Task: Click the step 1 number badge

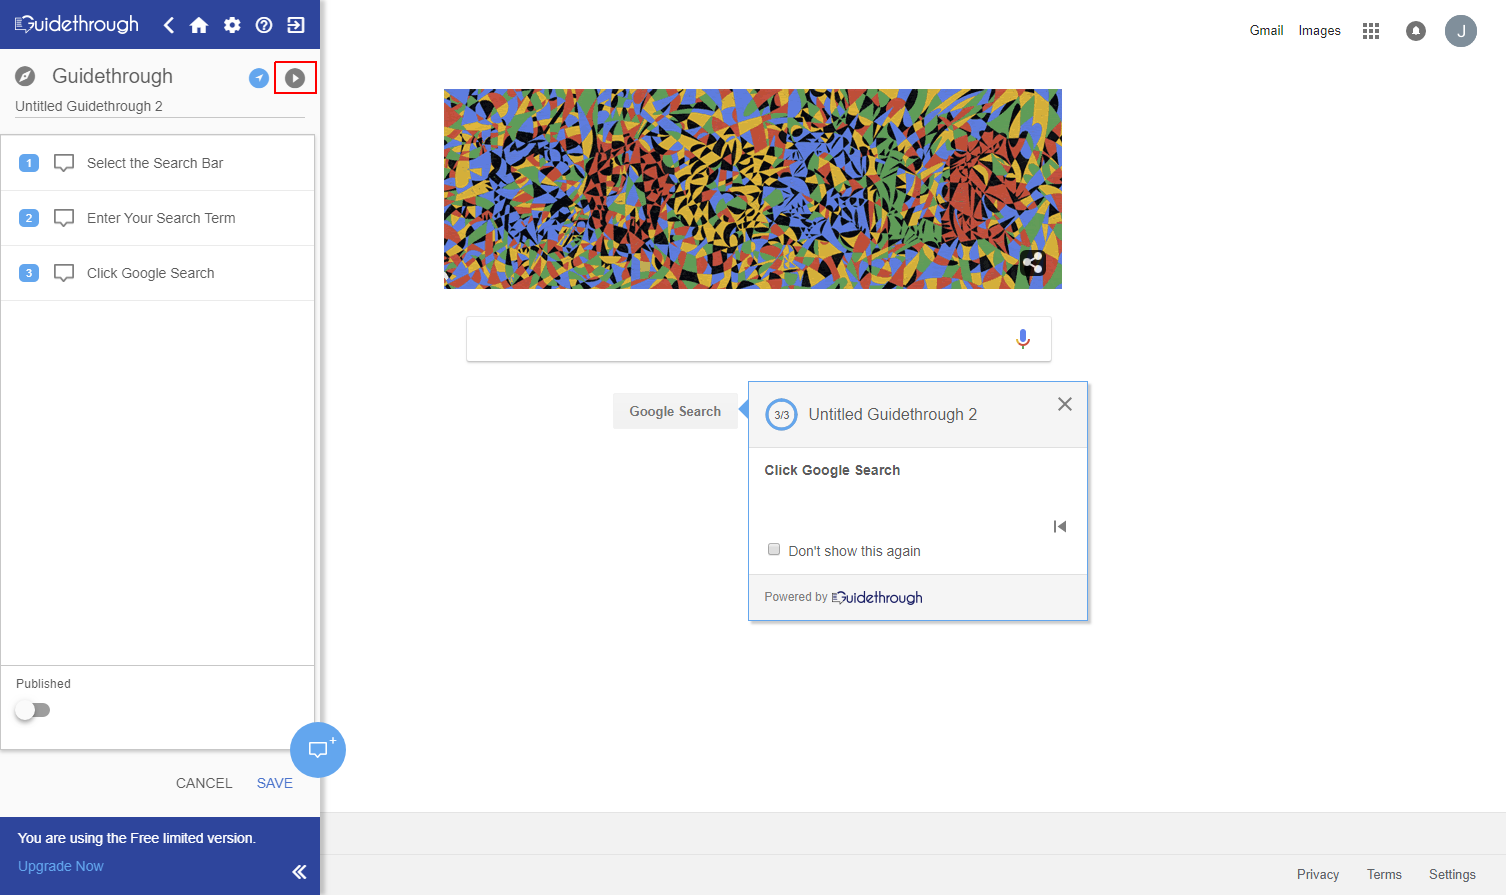Action: click(29, 163)
